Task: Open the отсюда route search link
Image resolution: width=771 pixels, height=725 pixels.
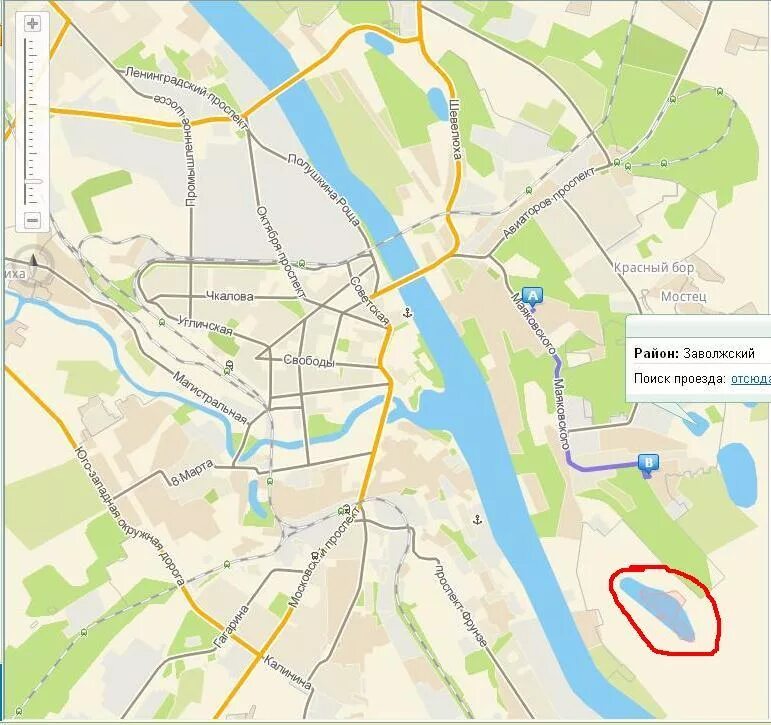Action: coord(750,379)
